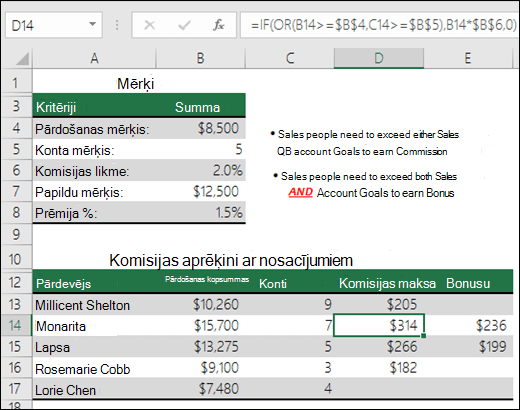Viewport: 520px width, 410px height.
Task: Select column B header
Action: [x=200, y=58]
